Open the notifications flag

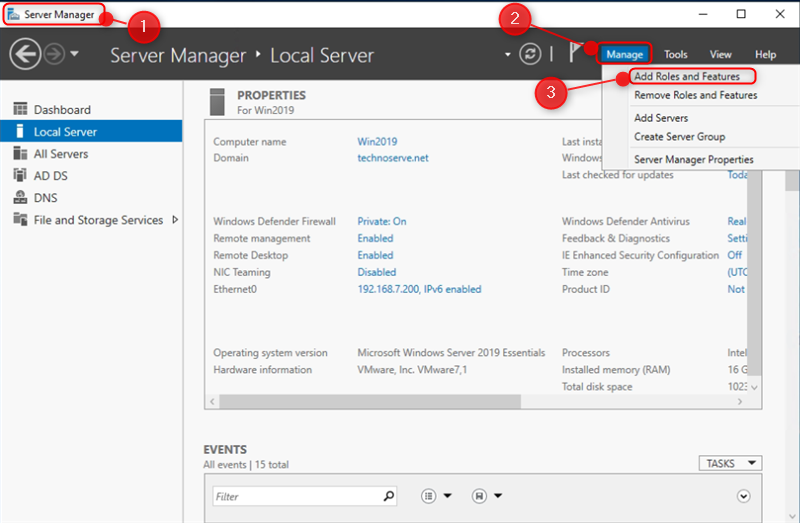[575, 53]
